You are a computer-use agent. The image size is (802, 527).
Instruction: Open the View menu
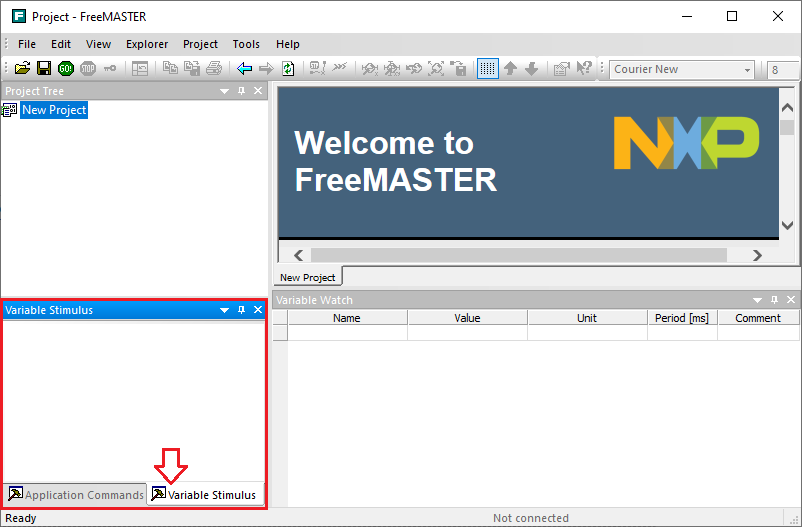click(98, 44)
